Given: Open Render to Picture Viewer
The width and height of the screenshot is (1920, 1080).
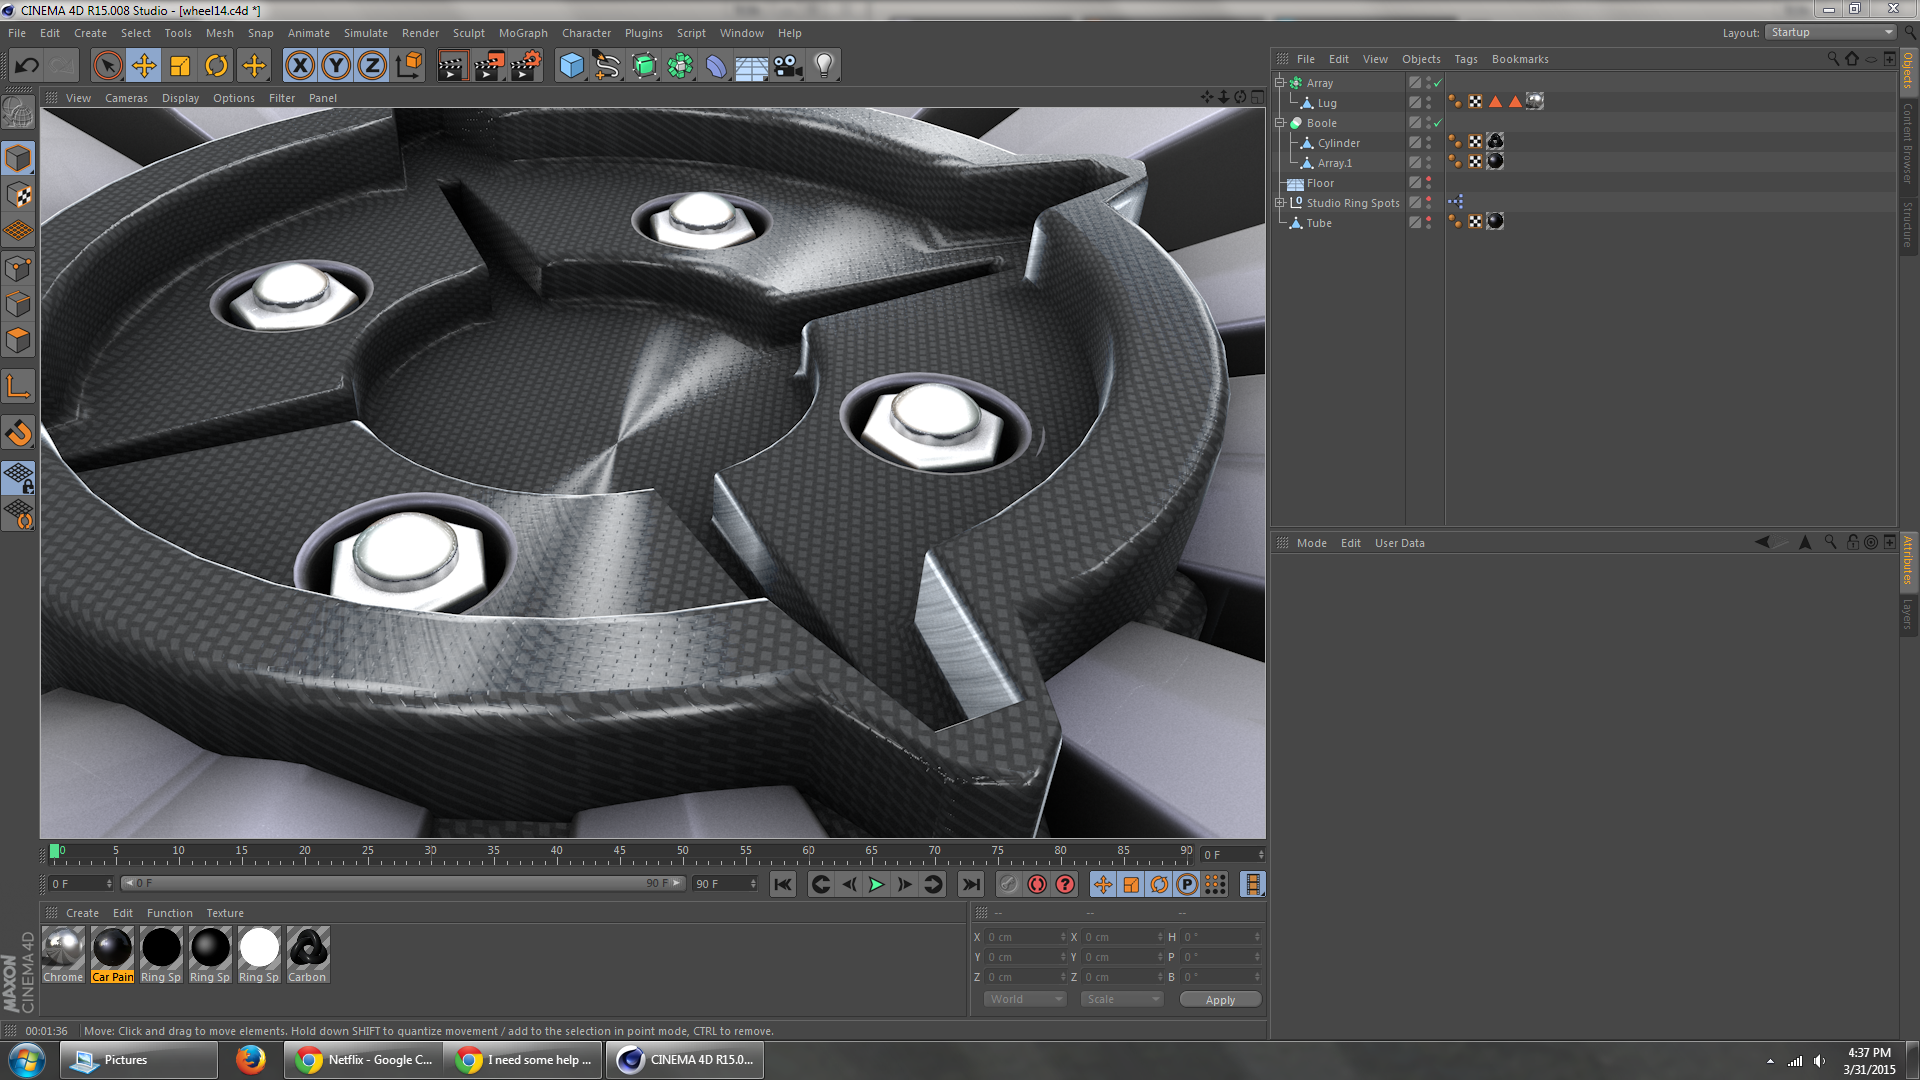Looking at the screenshot, I should coord(489,66).
